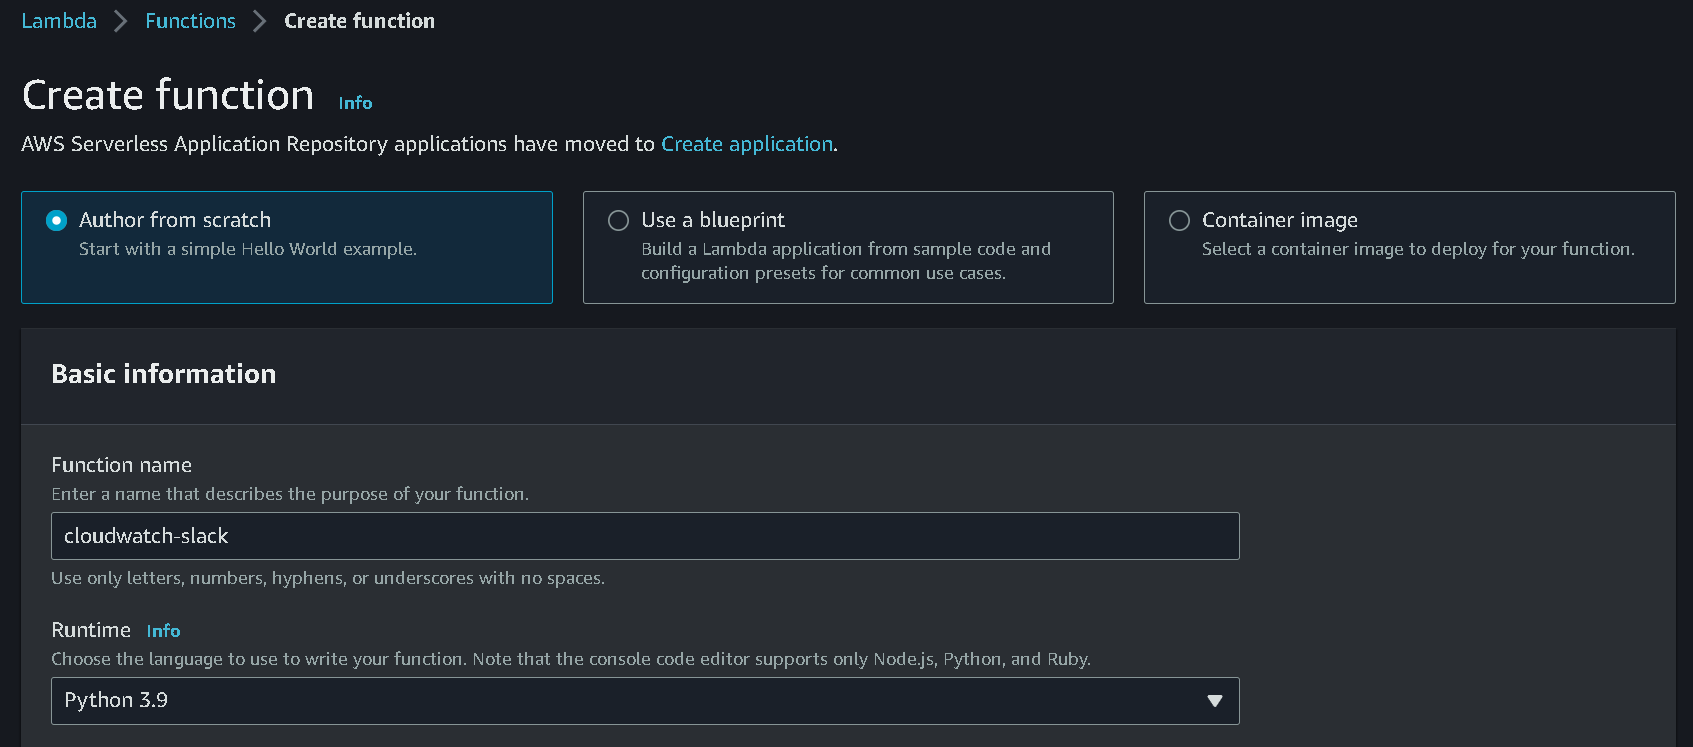
Task: Click the Function name field label
Action: 121,465
